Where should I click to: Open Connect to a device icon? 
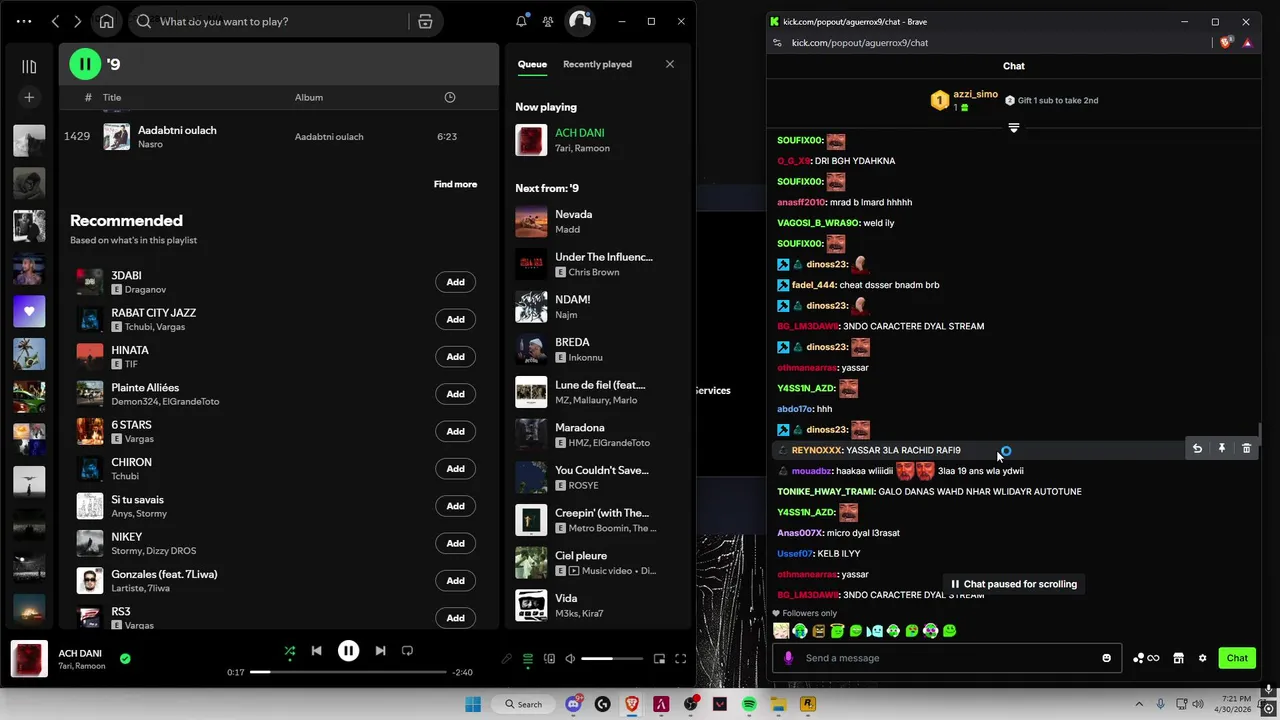(x=549, y=659)
